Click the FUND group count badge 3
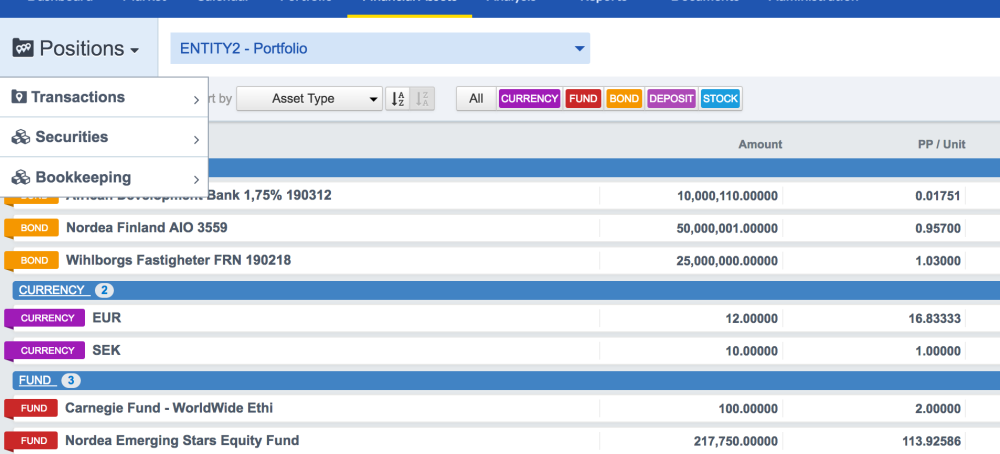Viewport: 1000px width, 454px height. point(71,381)
